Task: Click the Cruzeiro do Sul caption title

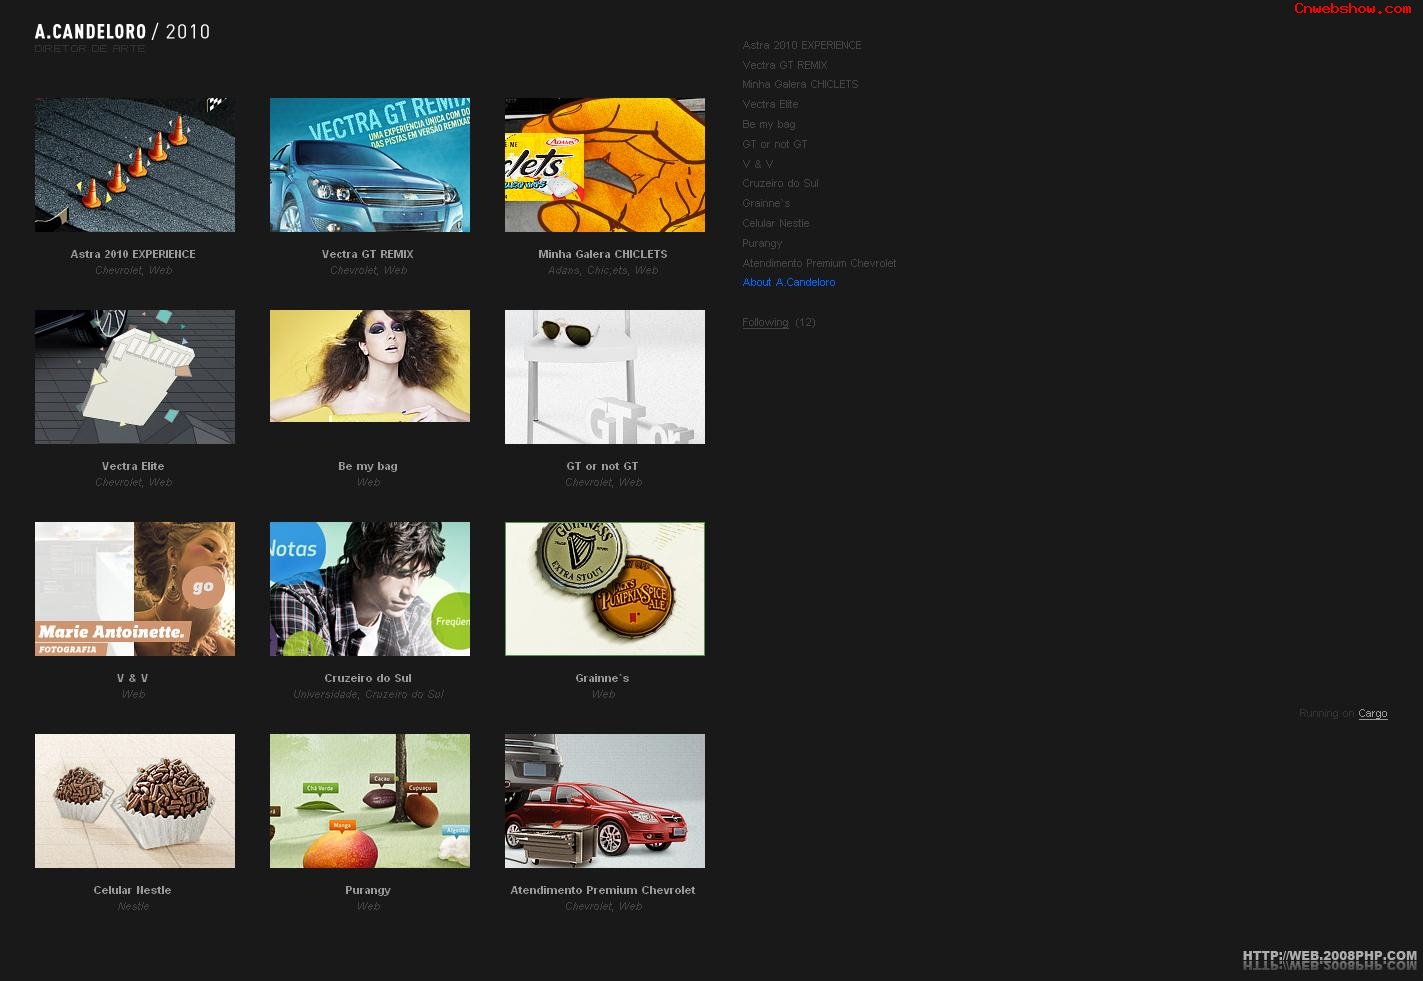Action: tap(368, 678)
